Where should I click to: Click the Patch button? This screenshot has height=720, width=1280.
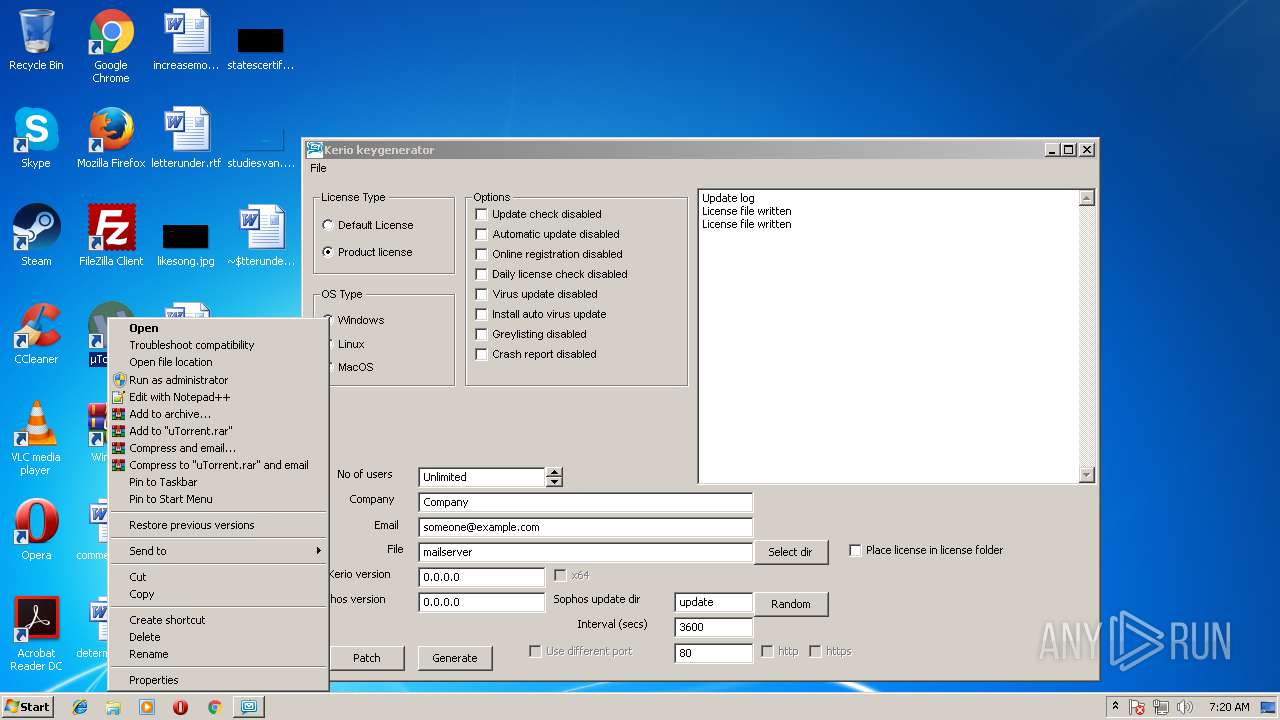tap(367, 658)
